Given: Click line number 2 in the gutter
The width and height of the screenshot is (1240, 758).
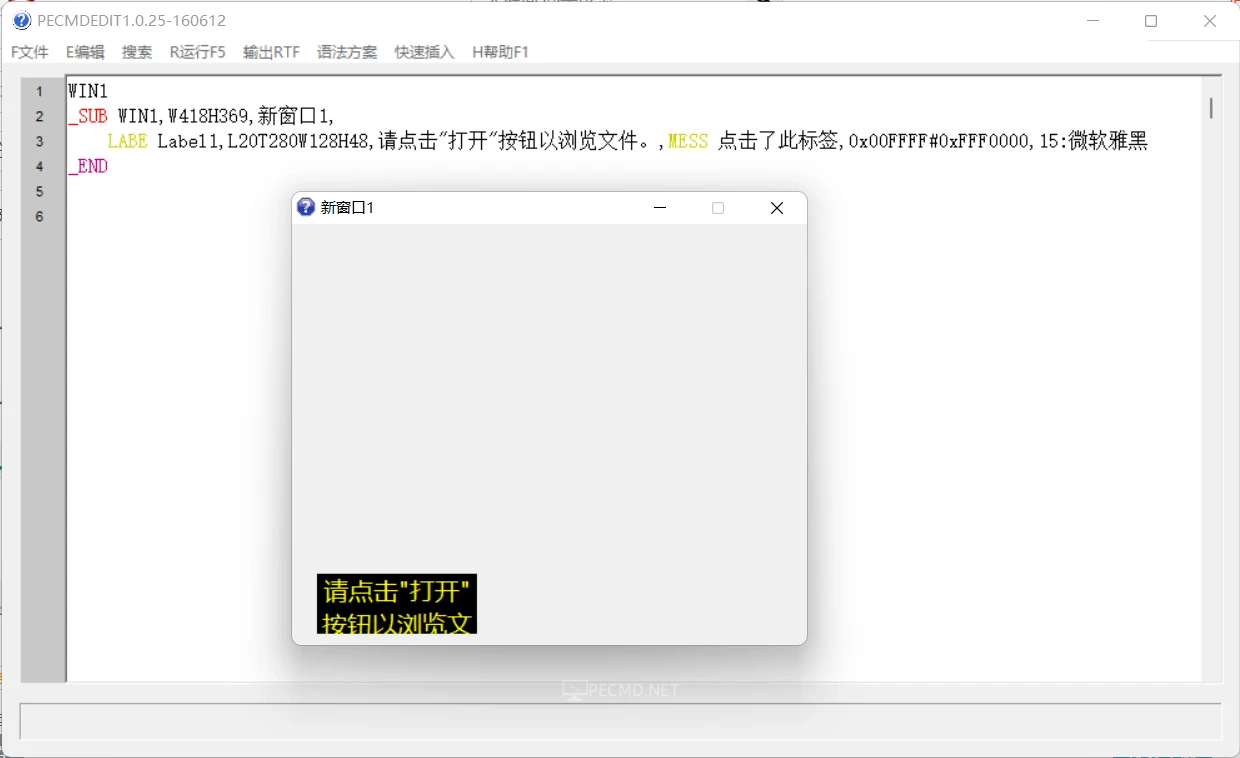Looking at the screenshot, I should (40, 116).
